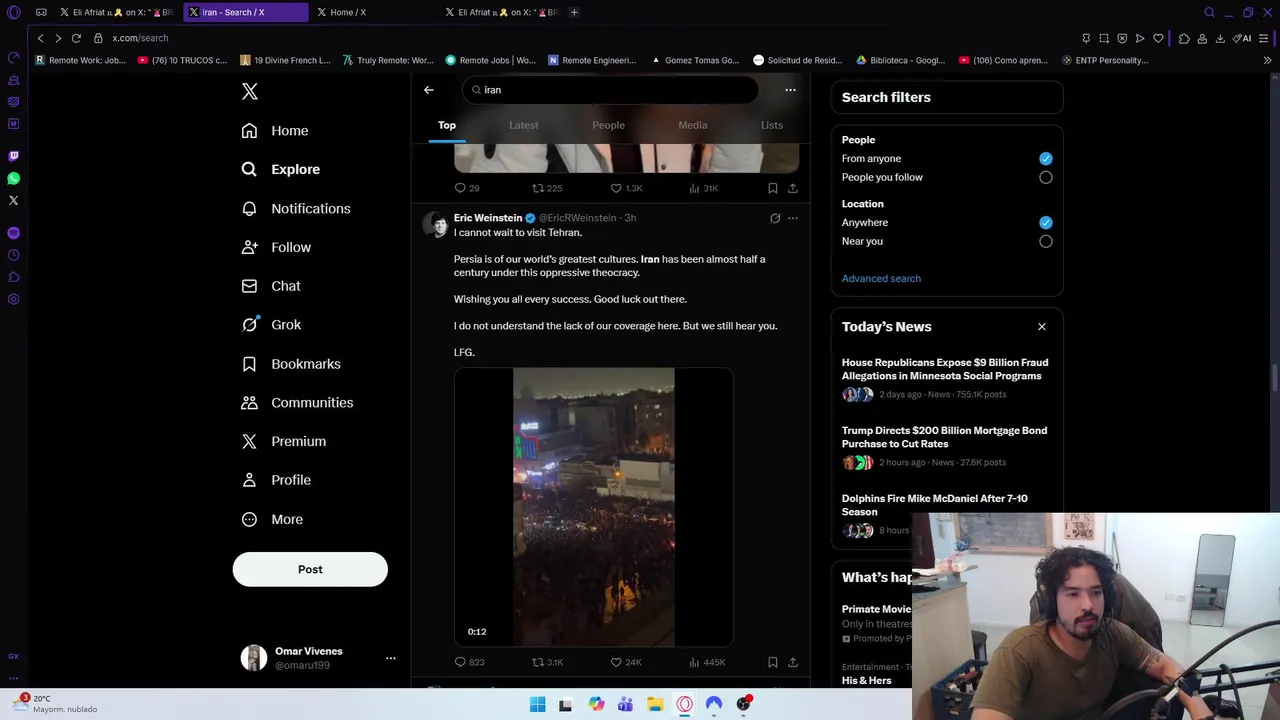The height and width of the screenshot is (720, 1280).
Task: Open account switcher dots next to Omar Vivenes
Action: [x=391, y=658]
